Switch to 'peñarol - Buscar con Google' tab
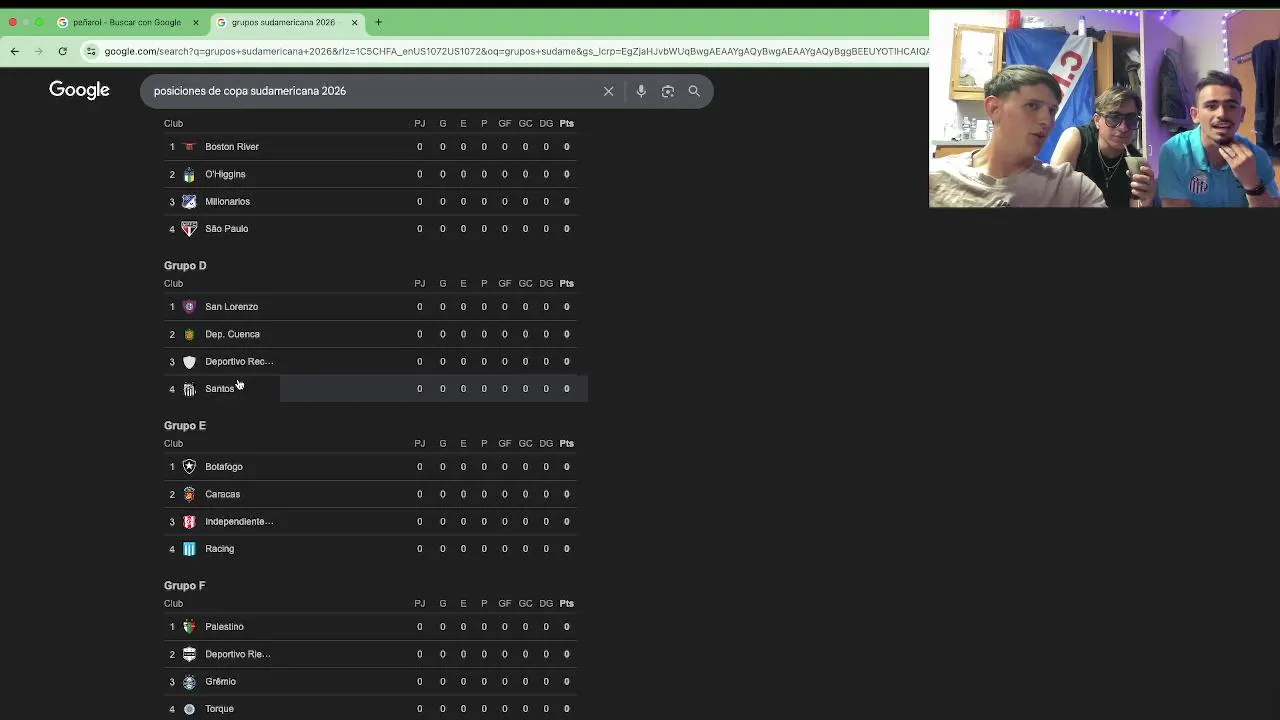The image size is (1280, 720). [x=127, y=22]
